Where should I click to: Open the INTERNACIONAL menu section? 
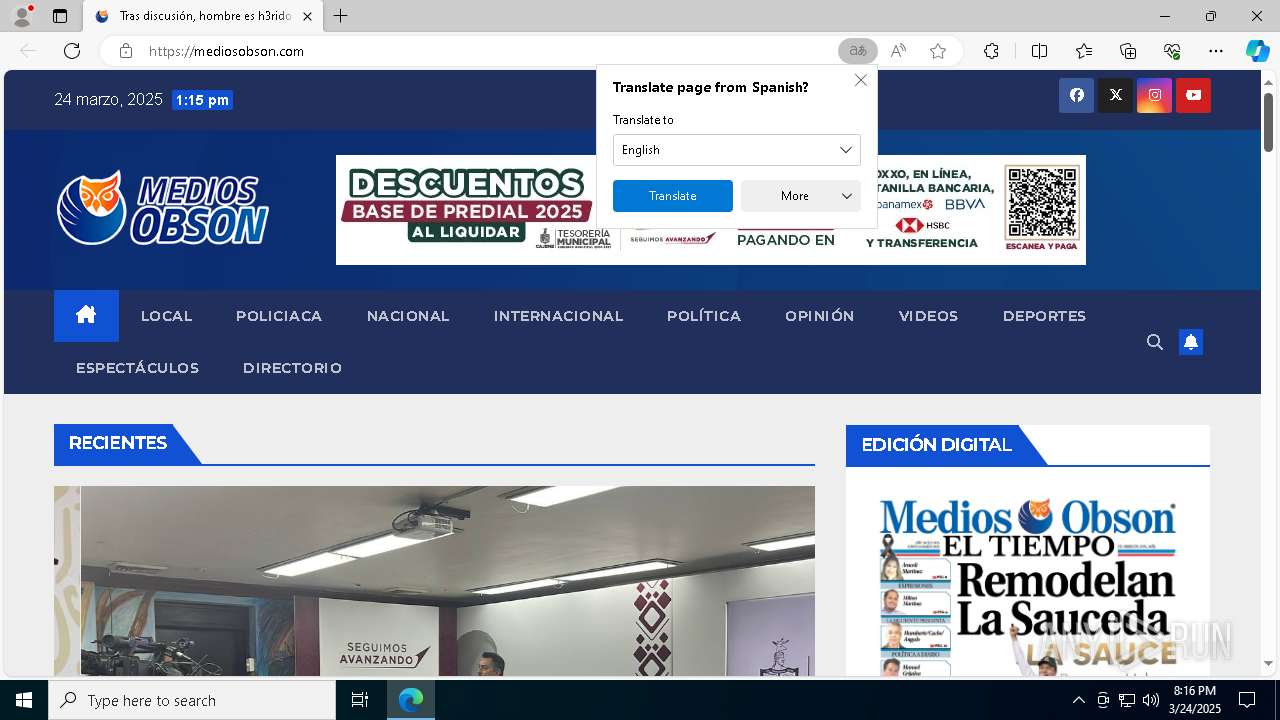point(558,316)
